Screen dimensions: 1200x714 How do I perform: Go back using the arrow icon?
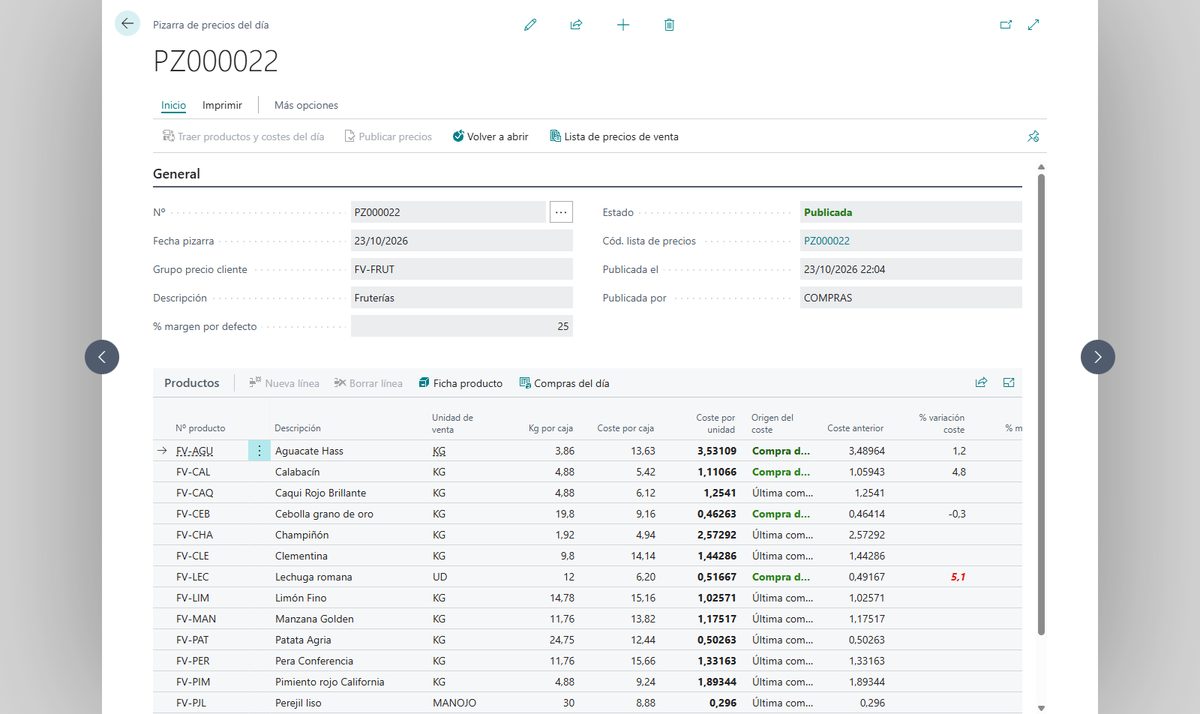[127, 24]
